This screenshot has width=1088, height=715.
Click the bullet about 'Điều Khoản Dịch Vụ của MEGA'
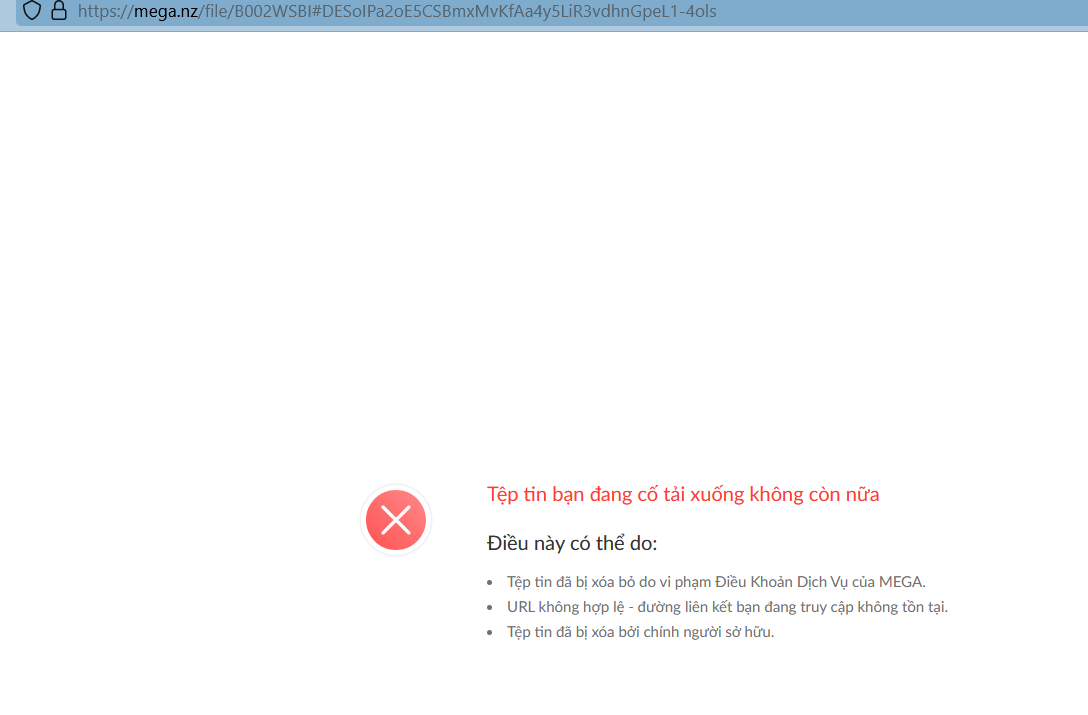click(x=716, y=582)
